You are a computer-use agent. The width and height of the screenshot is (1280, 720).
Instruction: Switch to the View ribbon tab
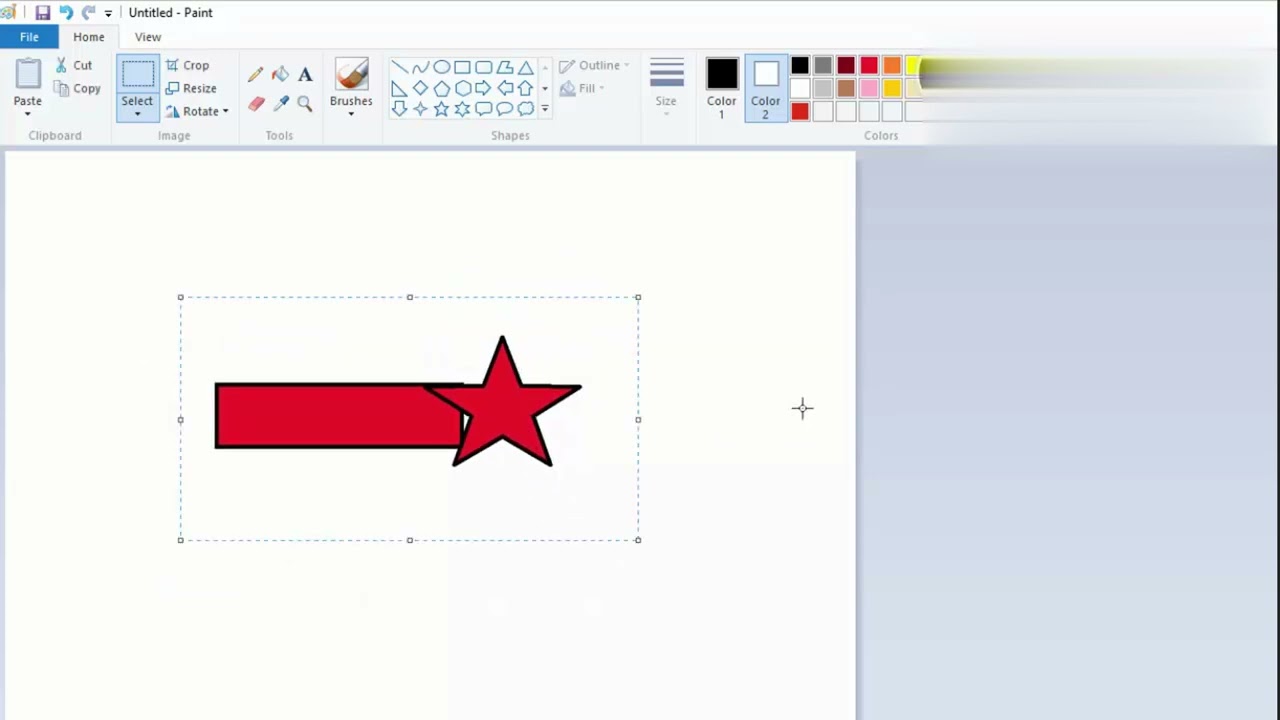pos(148,37)
